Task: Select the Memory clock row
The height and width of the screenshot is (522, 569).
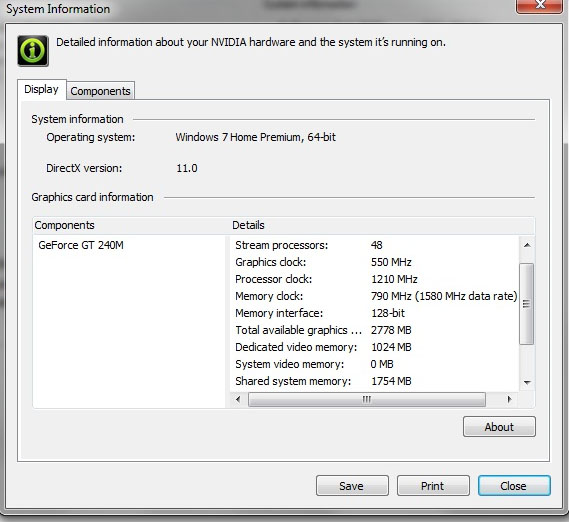Action: tap(374, 296)
